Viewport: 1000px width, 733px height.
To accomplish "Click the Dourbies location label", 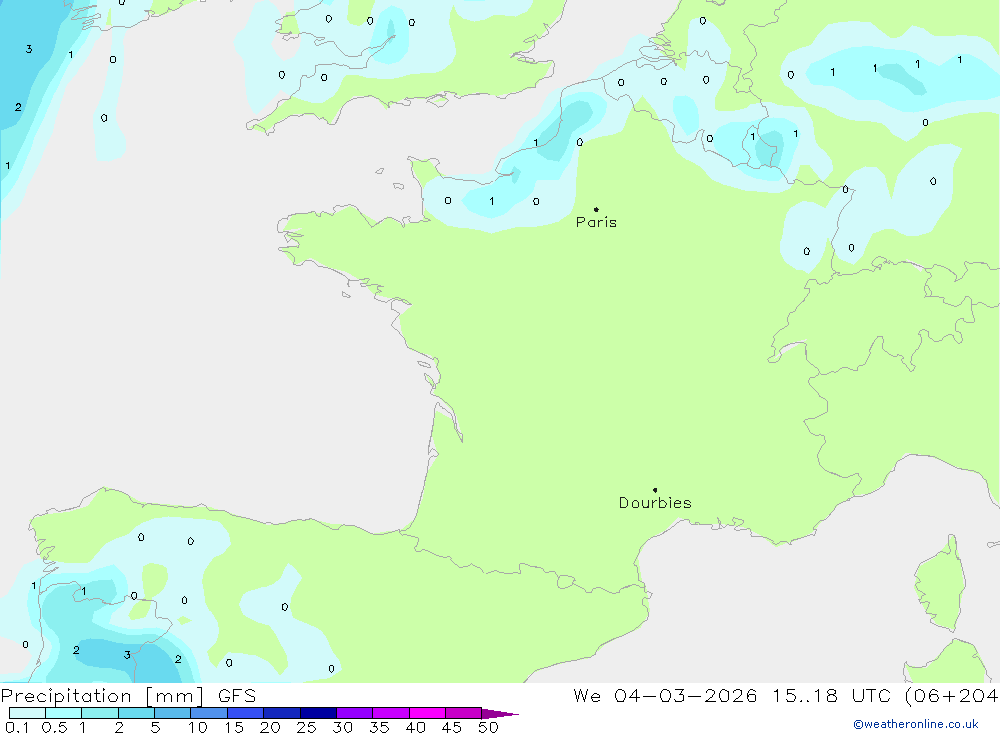I will coord(655,503).
